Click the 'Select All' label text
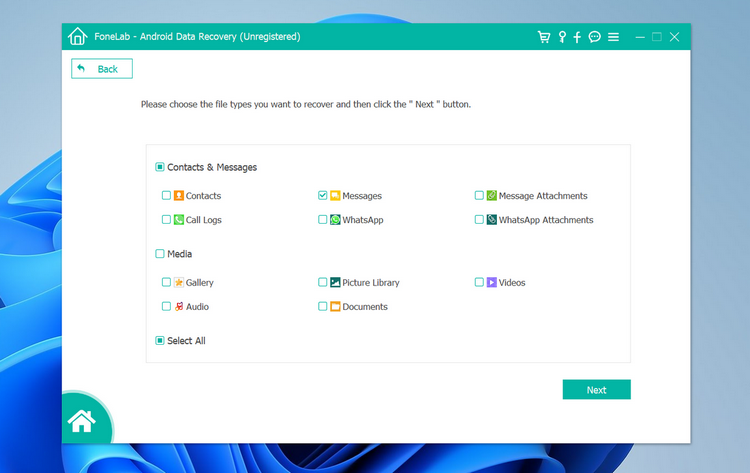The height and width of the screenshot is (473, 750). click(186, 341)
